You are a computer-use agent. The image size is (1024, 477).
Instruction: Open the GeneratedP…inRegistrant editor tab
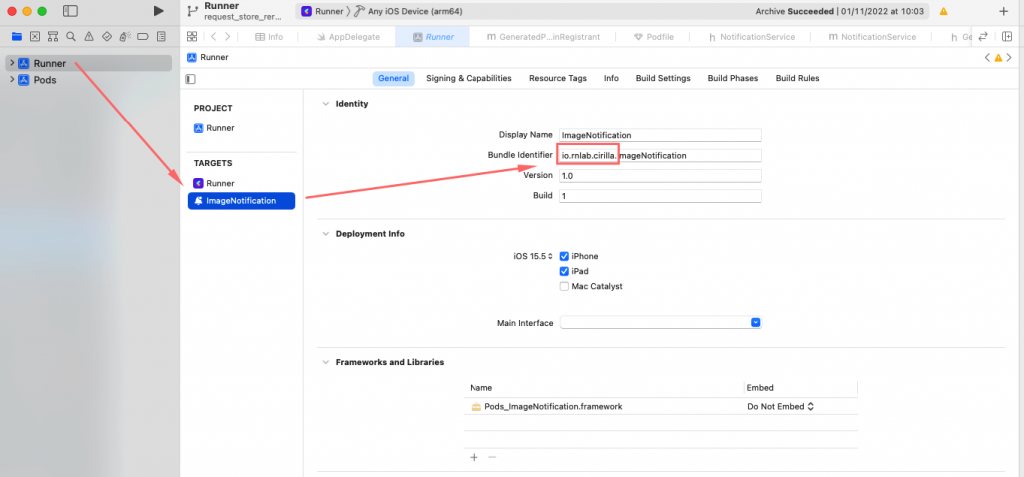(x=543, y=37)
